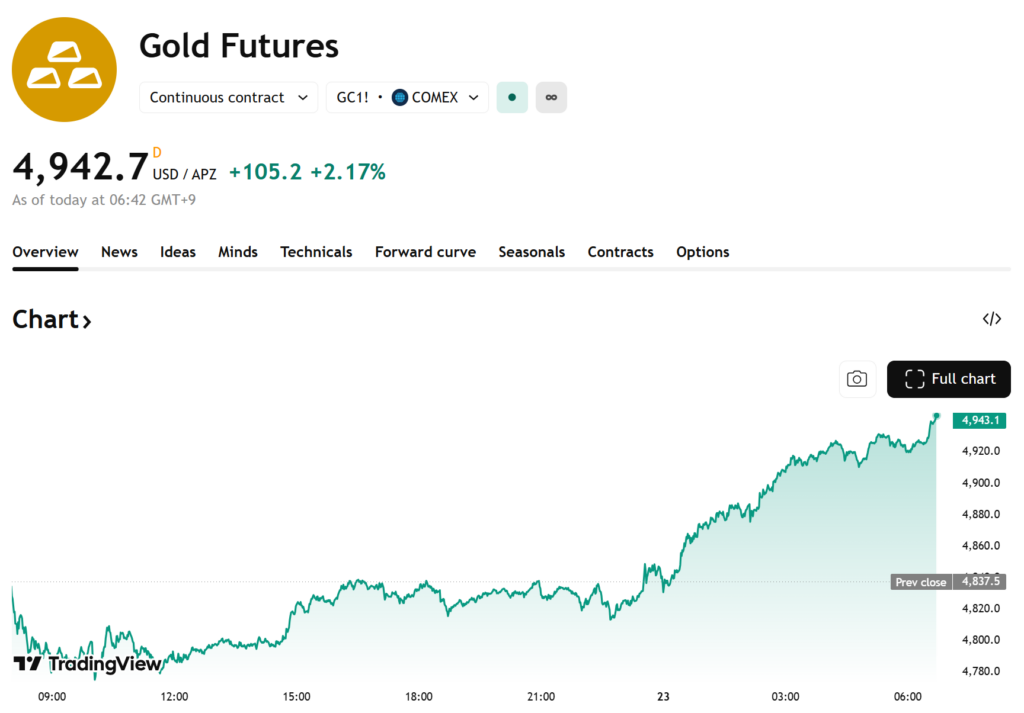Click the chart's latest price dot
This screenshot has width=1024, height=713.
click(x=936, y=416)
